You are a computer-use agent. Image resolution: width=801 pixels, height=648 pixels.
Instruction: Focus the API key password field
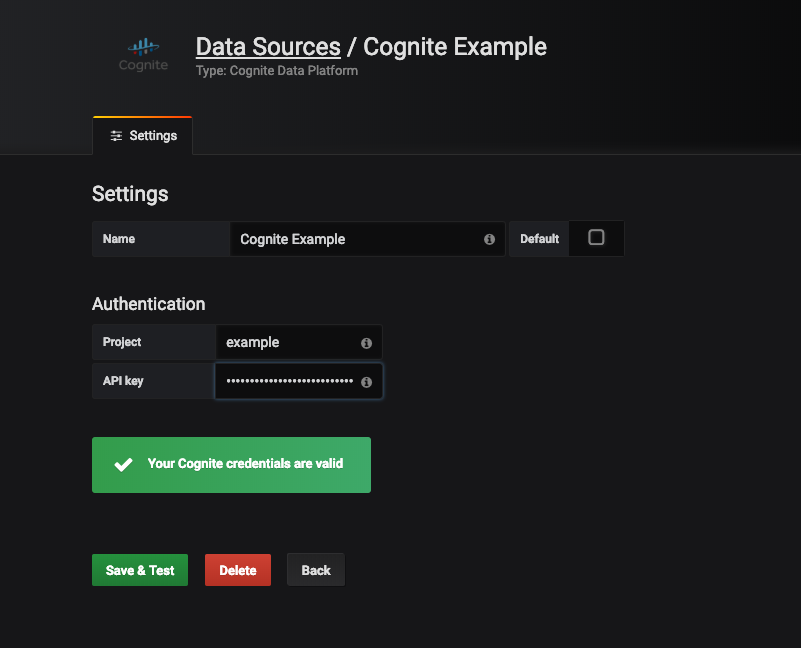tap(298, 381)
